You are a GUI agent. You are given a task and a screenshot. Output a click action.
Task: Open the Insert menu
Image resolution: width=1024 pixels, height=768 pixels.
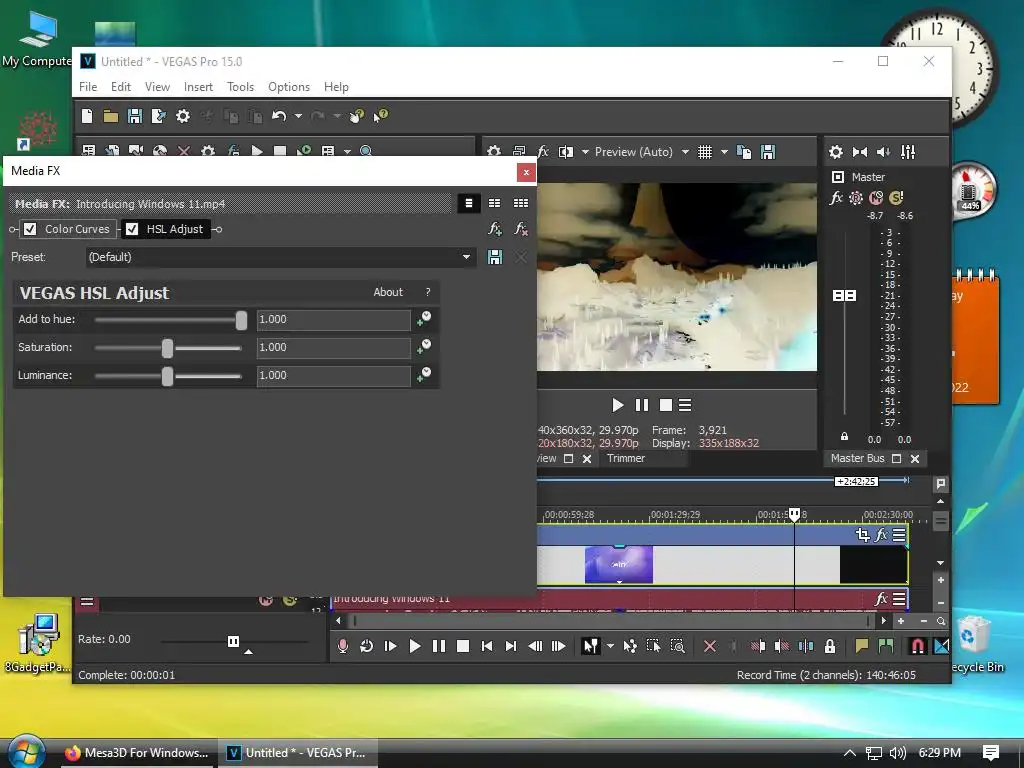point(198,87)
